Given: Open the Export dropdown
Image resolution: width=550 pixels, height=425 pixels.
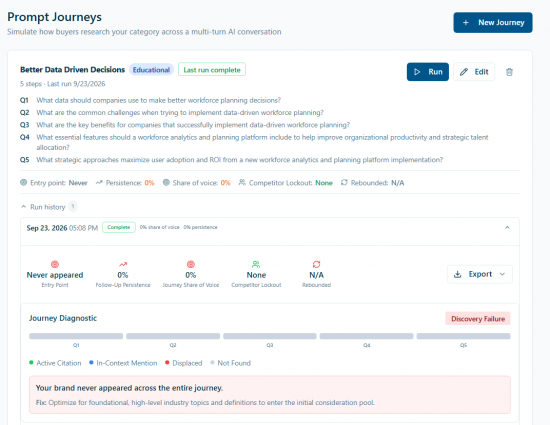Looking at the screenshot, I should [x=479, y=274].
